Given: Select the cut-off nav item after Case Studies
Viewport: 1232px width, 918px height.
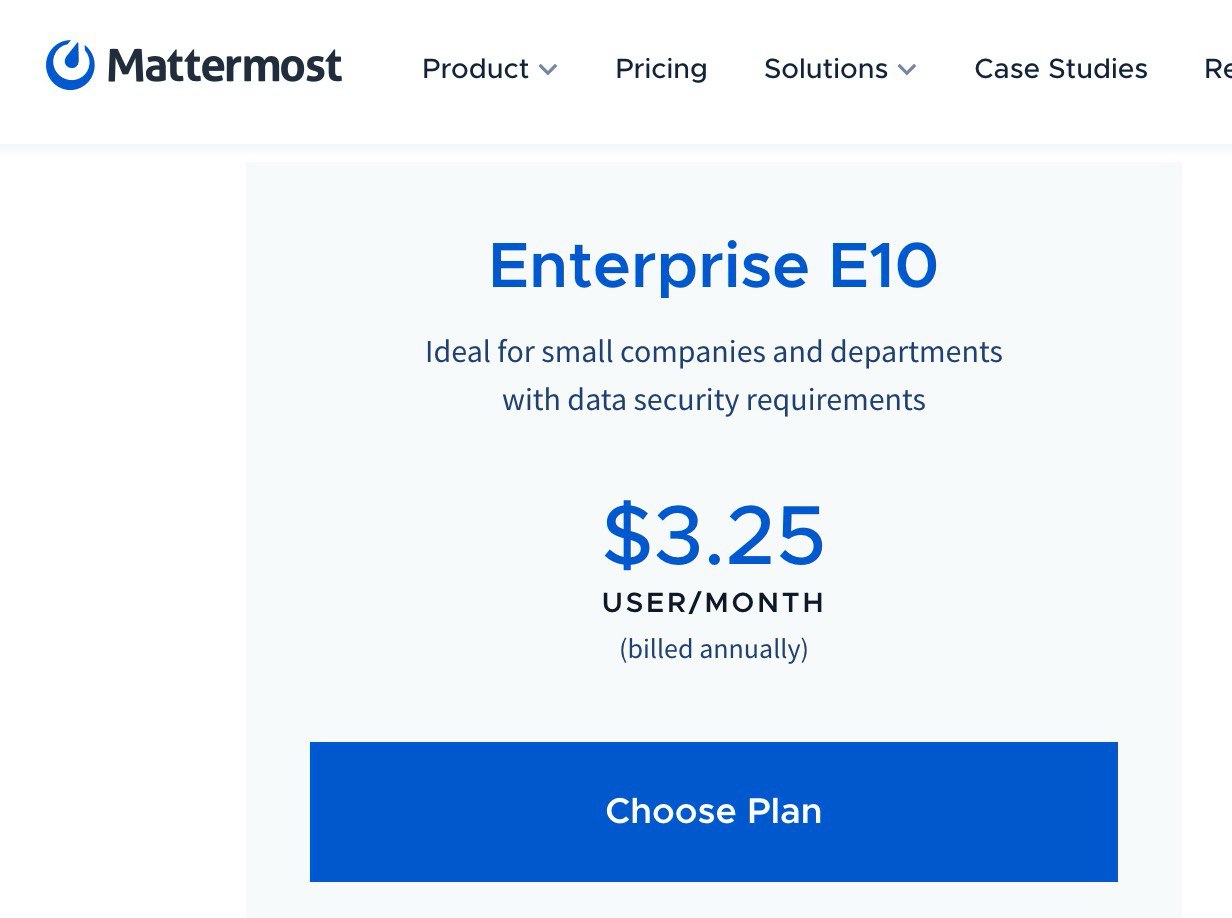Looking at the screenshot, I should click(x=1218, y=69).
